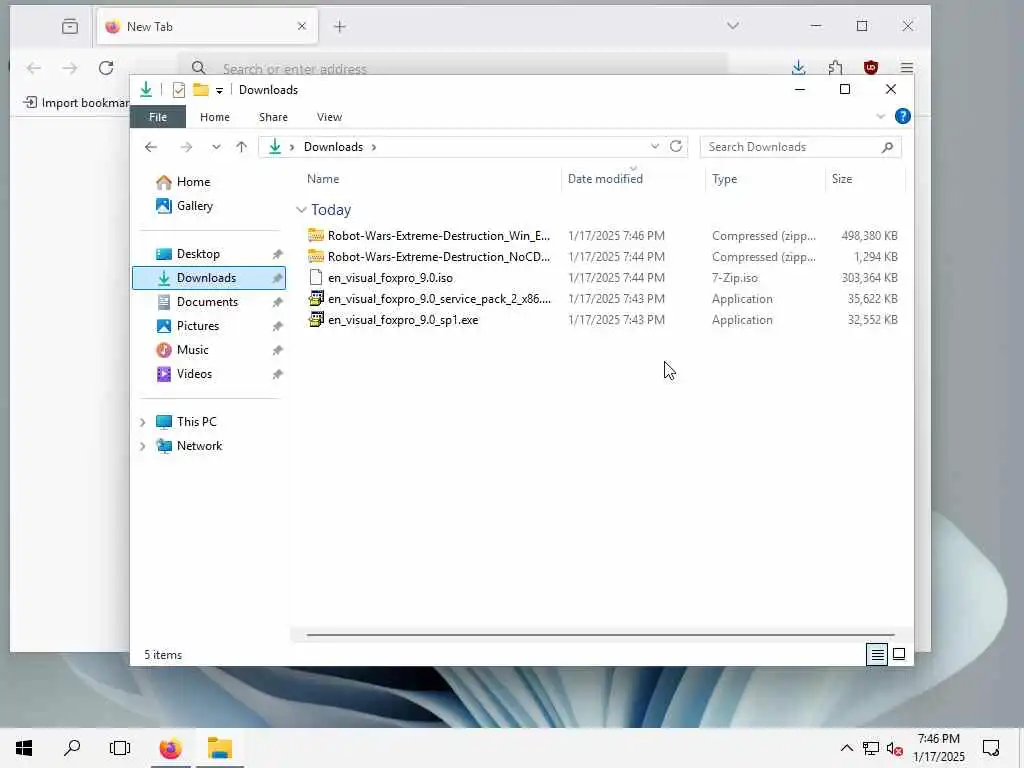The width and height of the screenshot is (1024, 768).
Task: Click the Firefox address bar
Action: pos(453,68)
